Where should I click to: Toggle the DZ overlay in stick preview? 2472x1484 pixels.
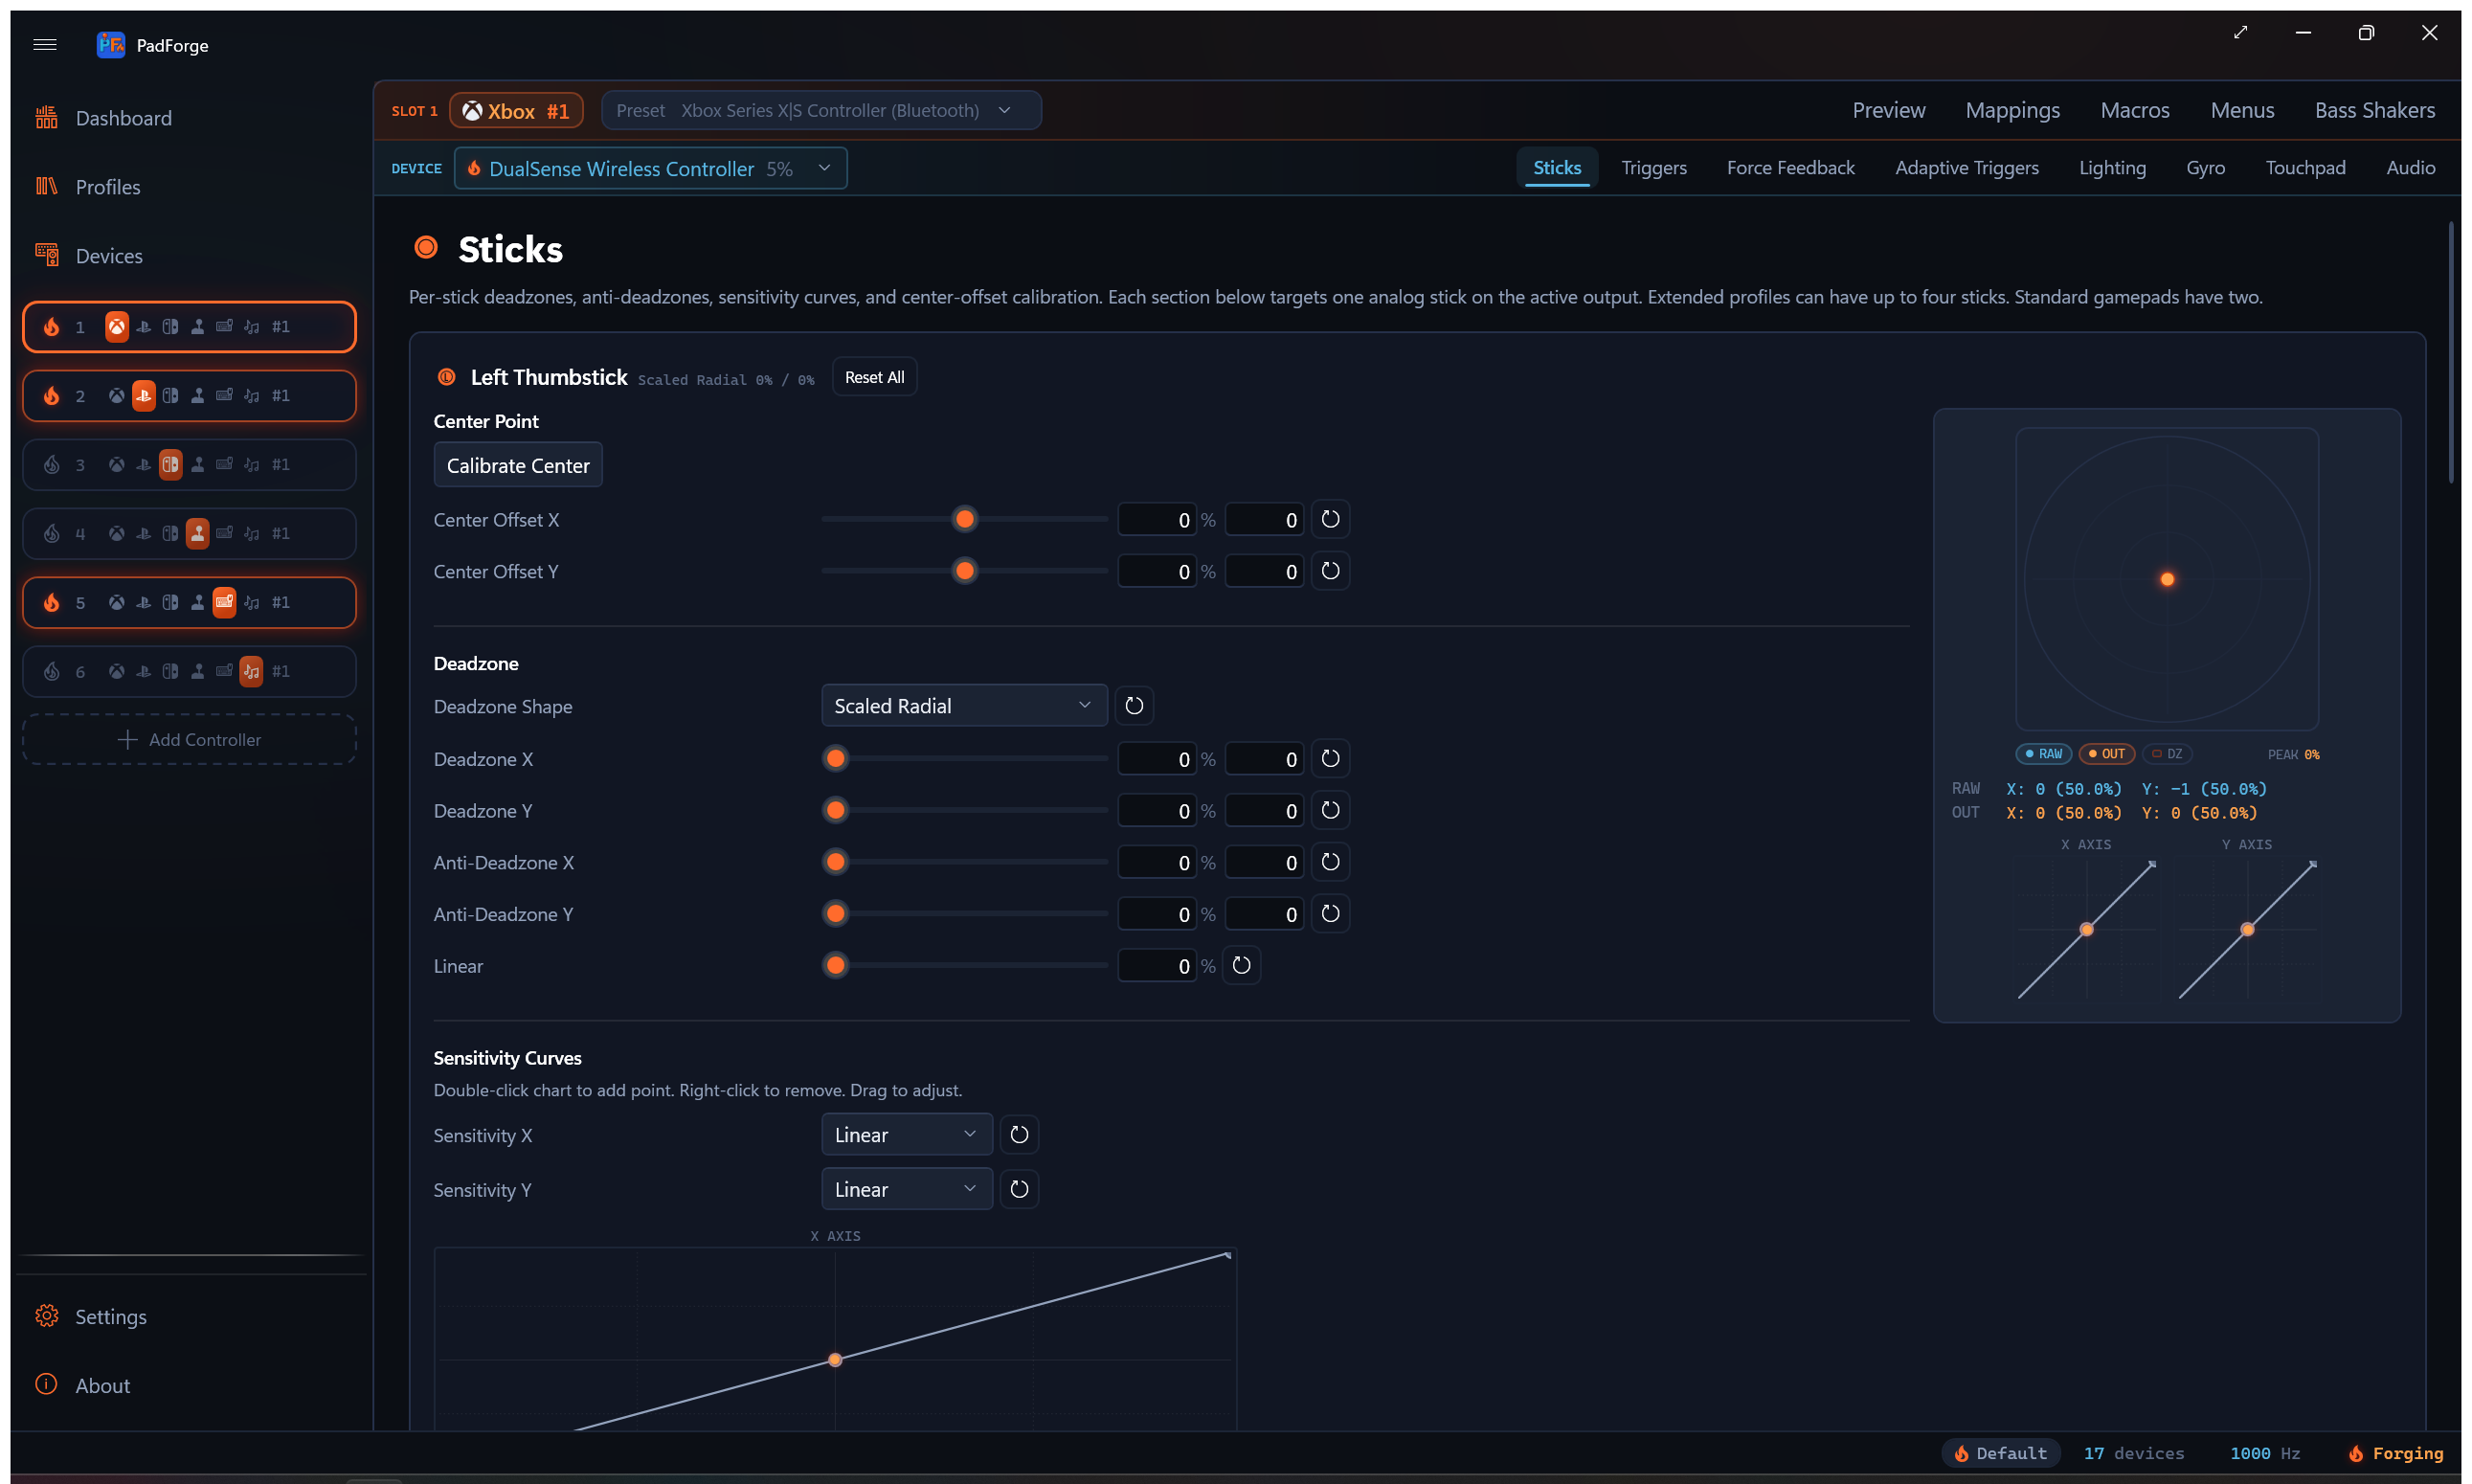2167,754
